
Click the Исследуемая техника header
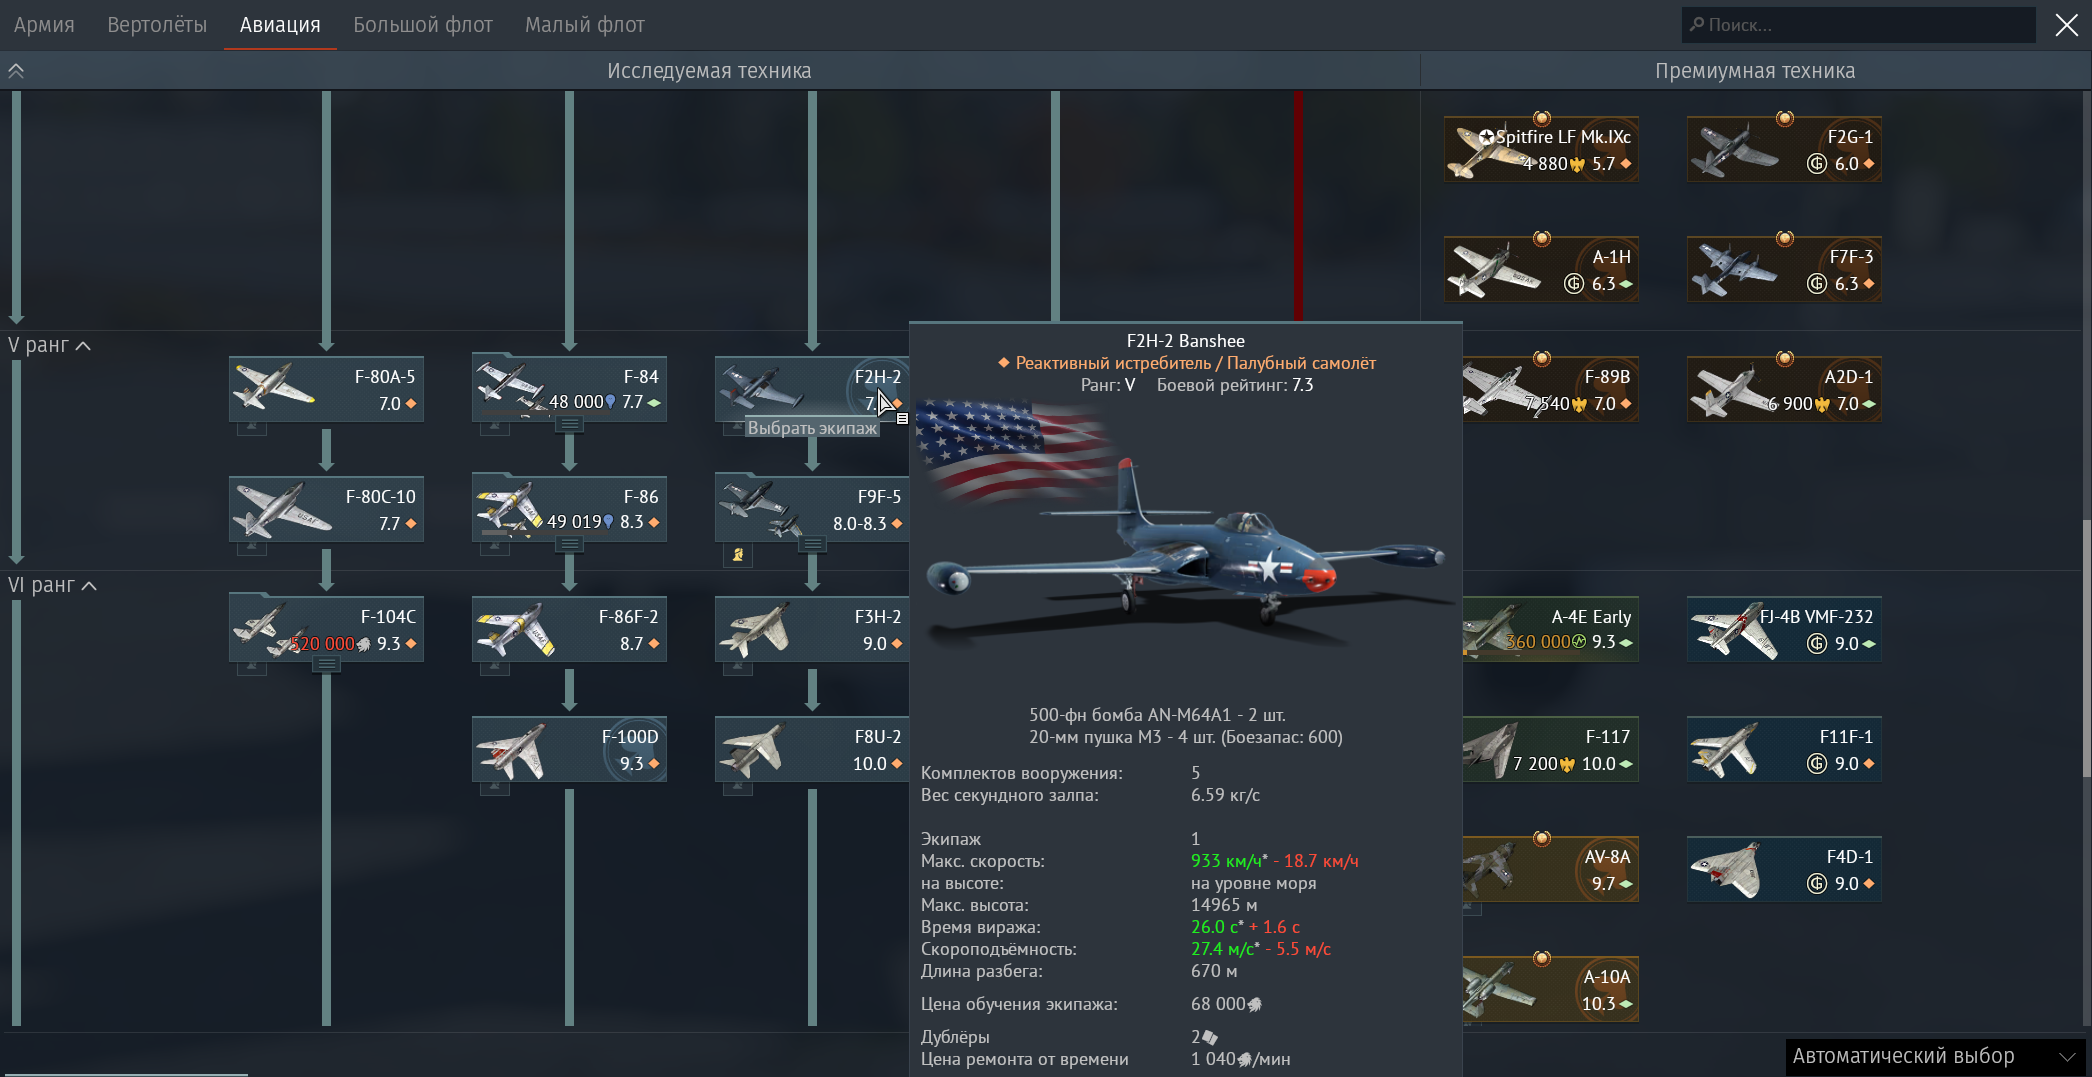click(709, 71)
